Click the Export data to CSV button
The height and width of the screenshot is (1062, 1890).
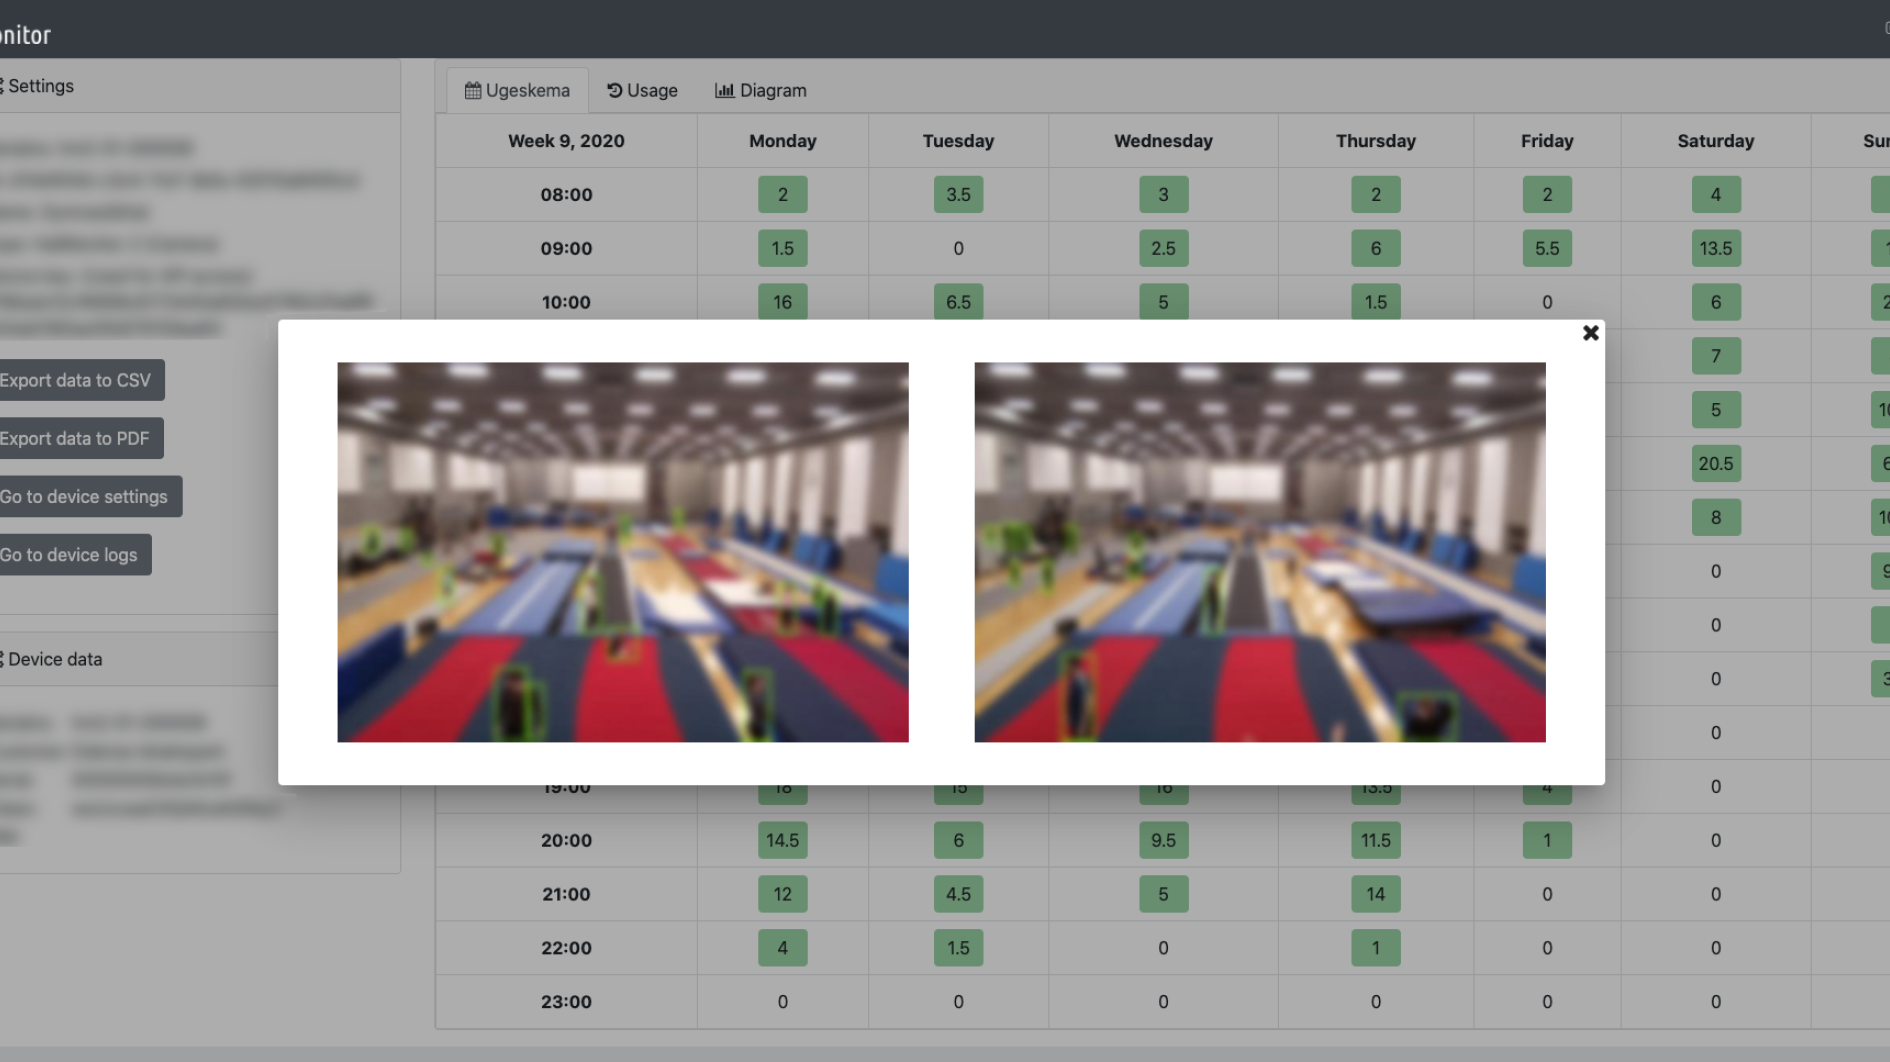[x=76, y=380]
